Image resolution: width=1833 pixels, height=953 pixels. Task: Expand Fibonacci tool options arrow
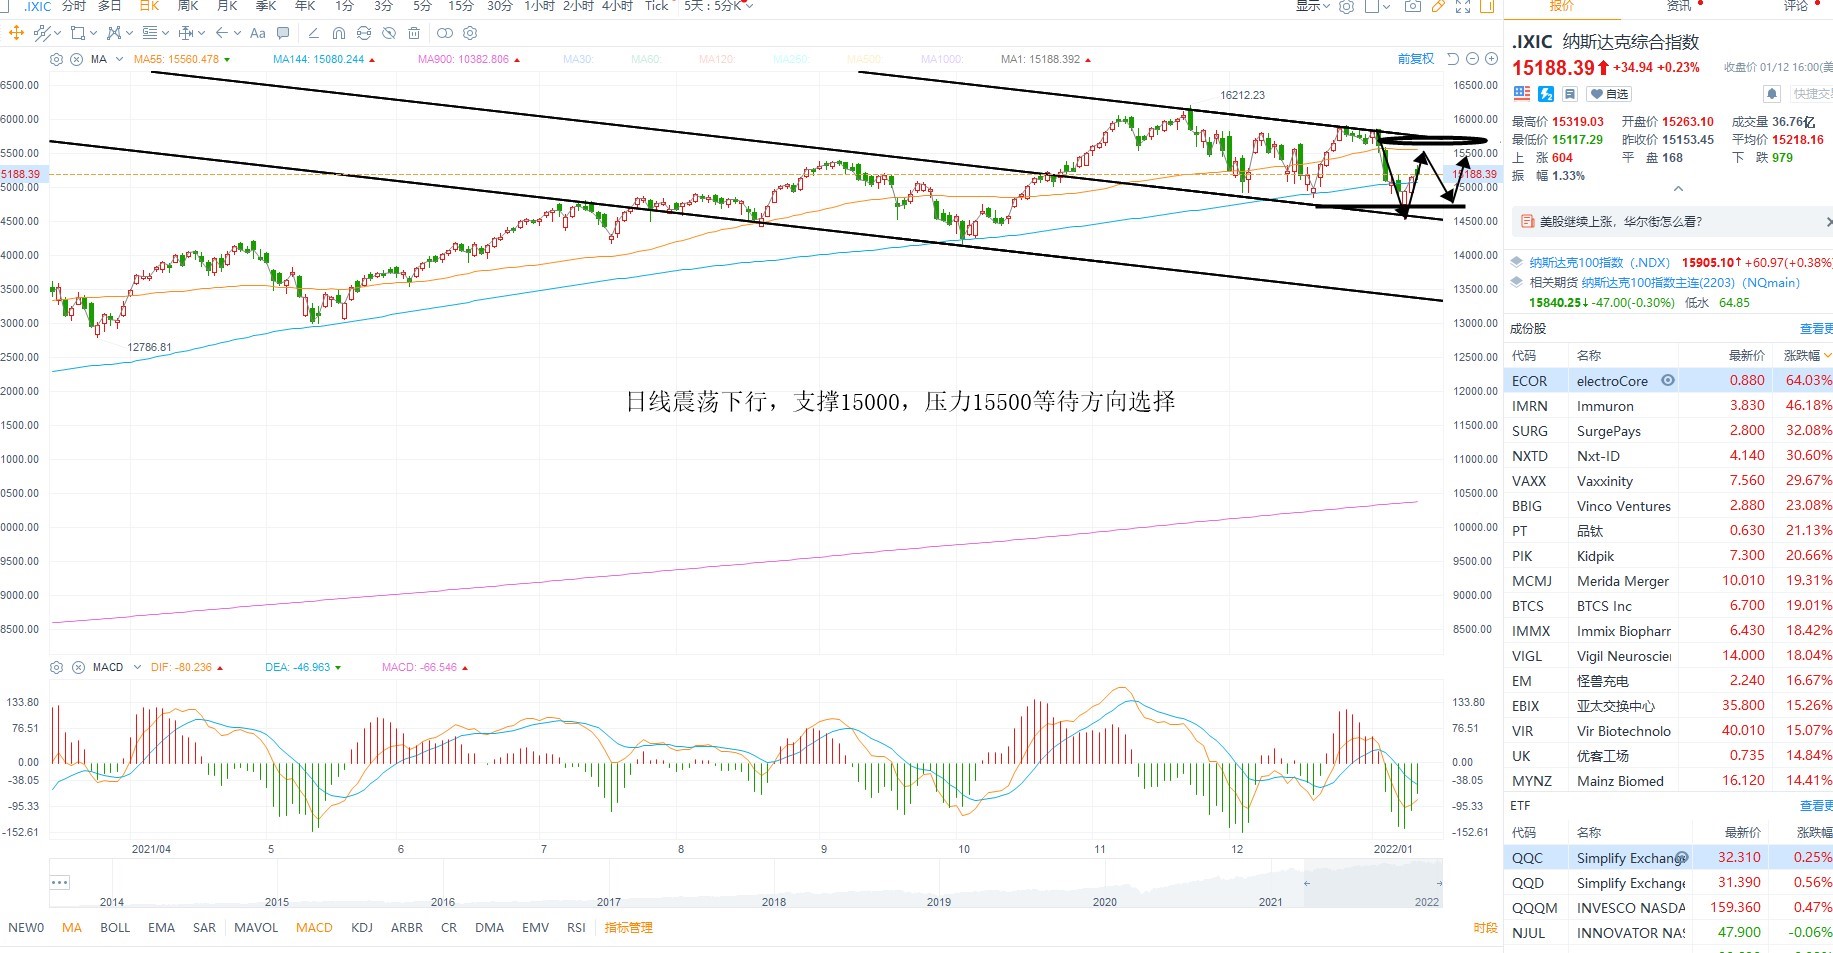pos(165,33)
